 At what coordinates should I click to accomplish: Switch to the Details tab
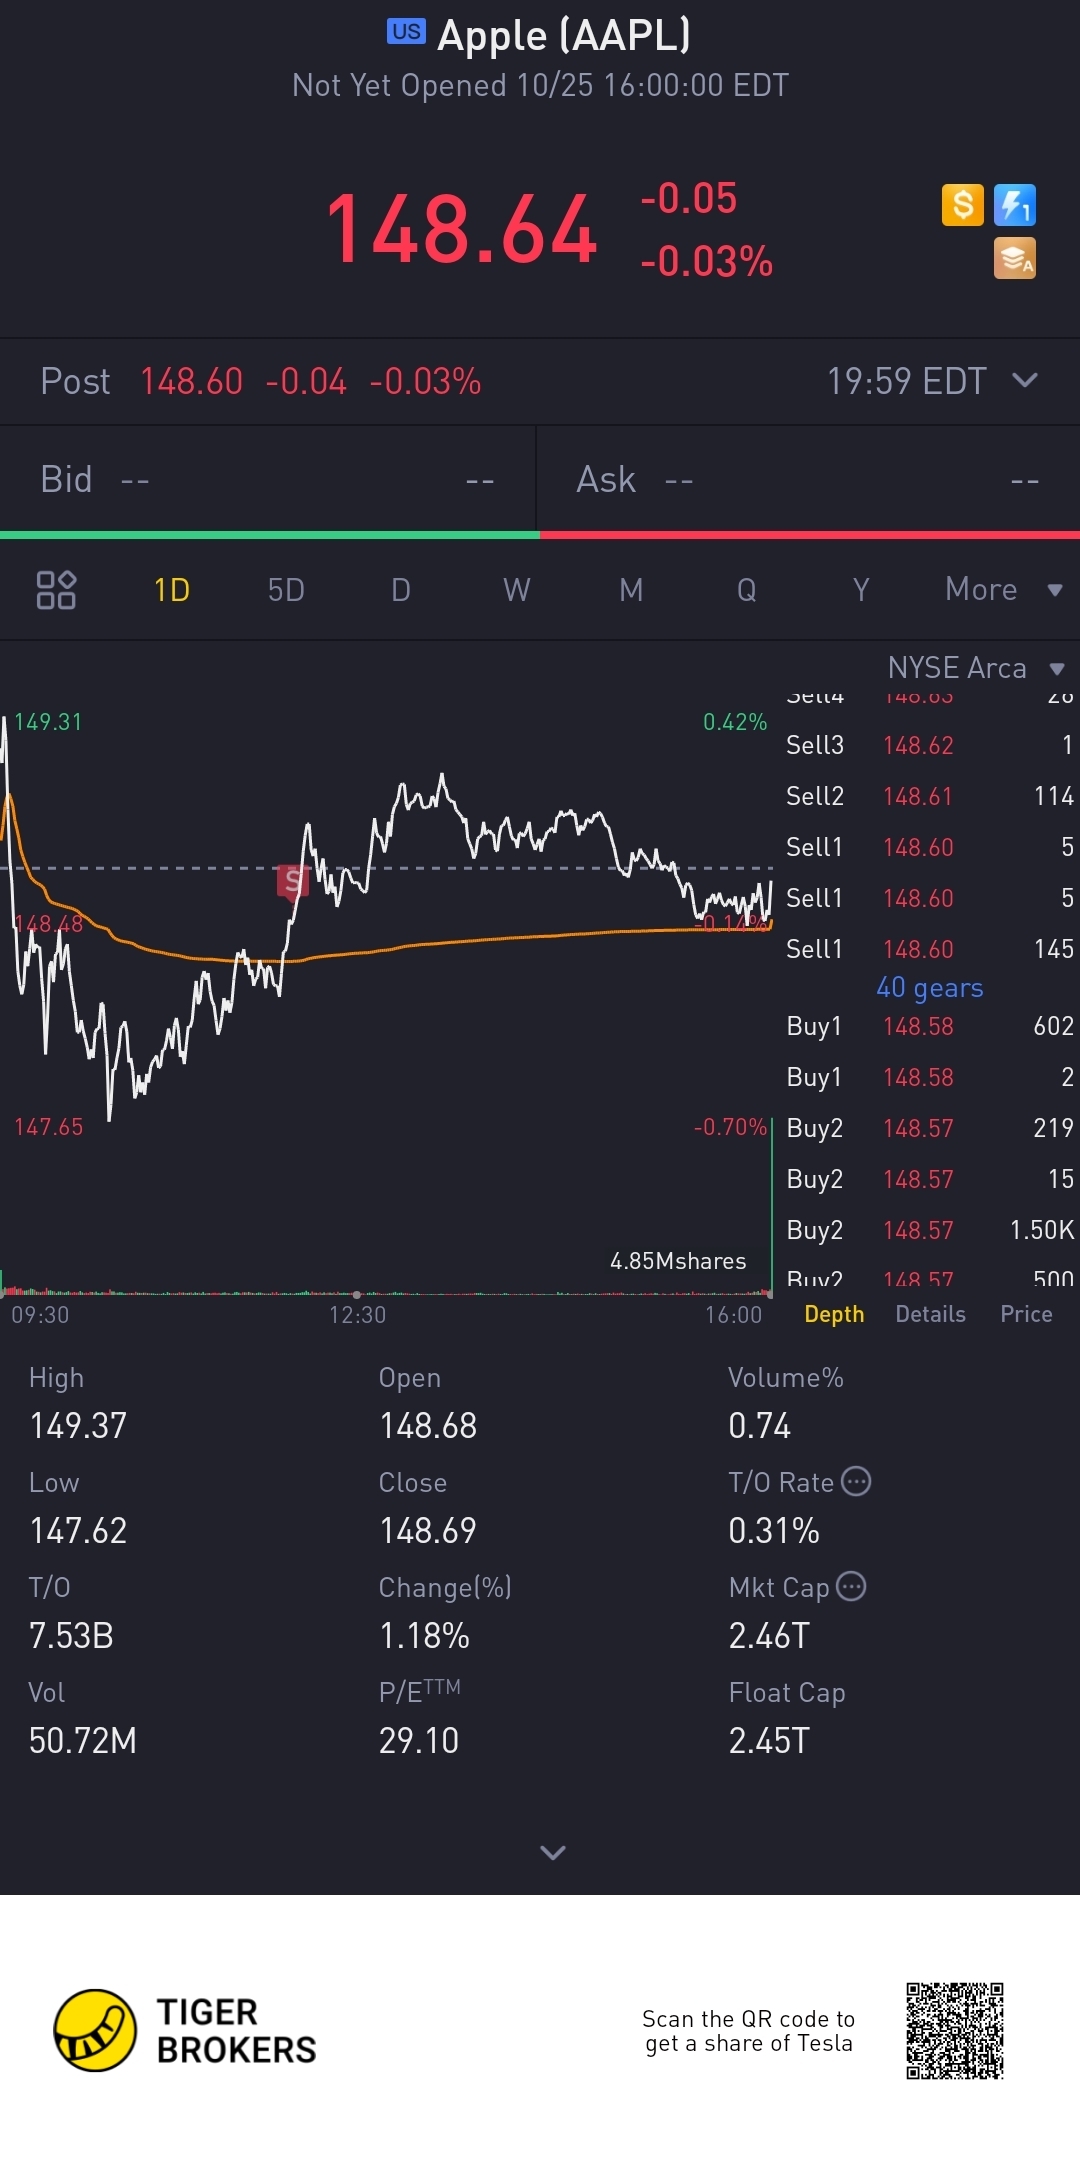pos(931,1314)
